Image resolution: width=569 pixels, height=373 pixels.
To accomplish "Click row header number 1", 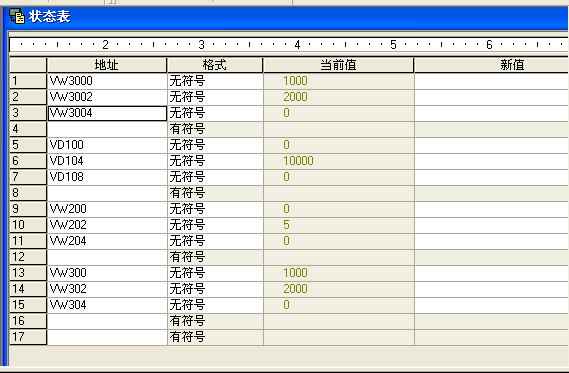I will click(28, 81).
